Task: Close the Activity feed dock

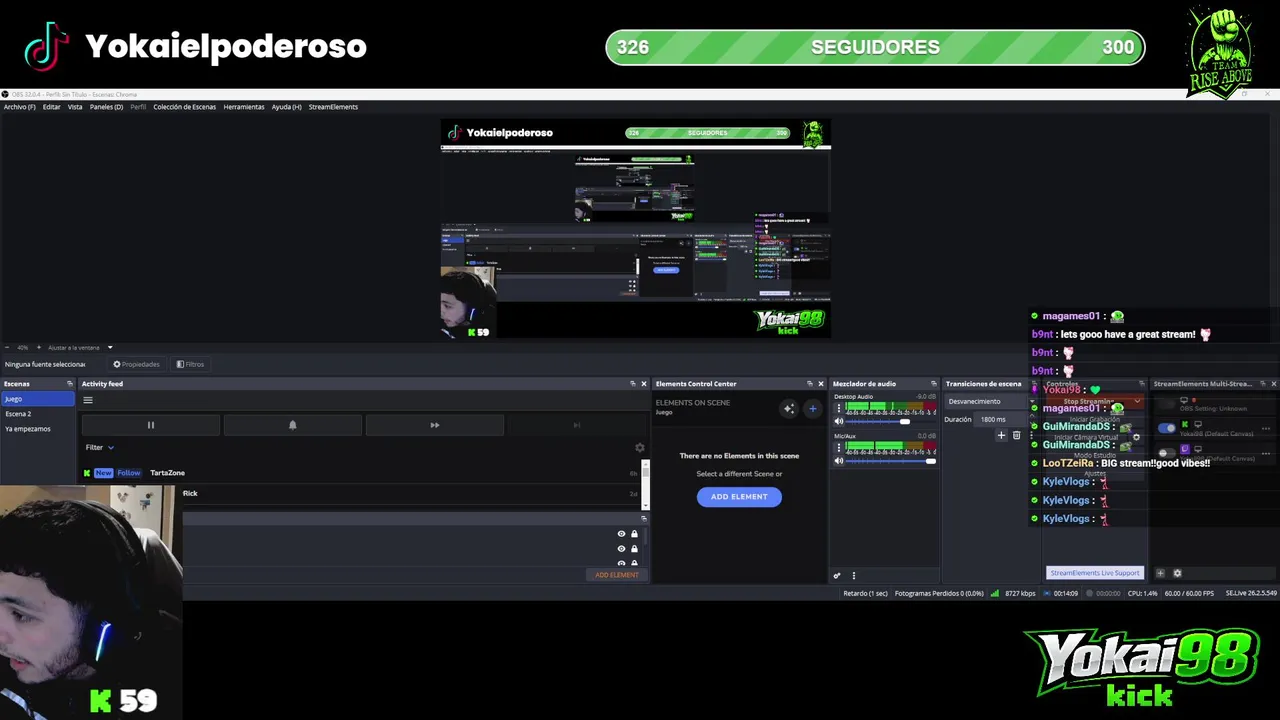Action: click(643, 384)
